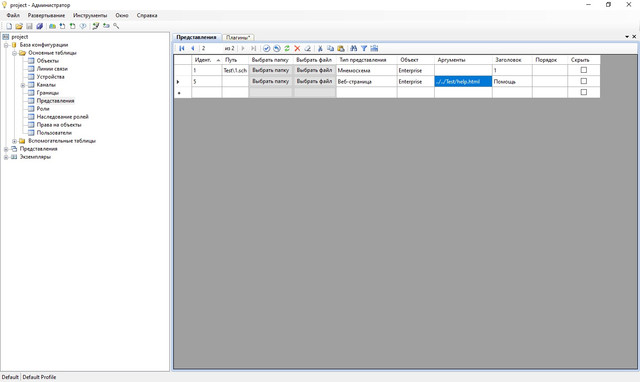Viewport: 640px width, 382px height.
Task: Expand the Каналы tree node
Action: [23, 85]
